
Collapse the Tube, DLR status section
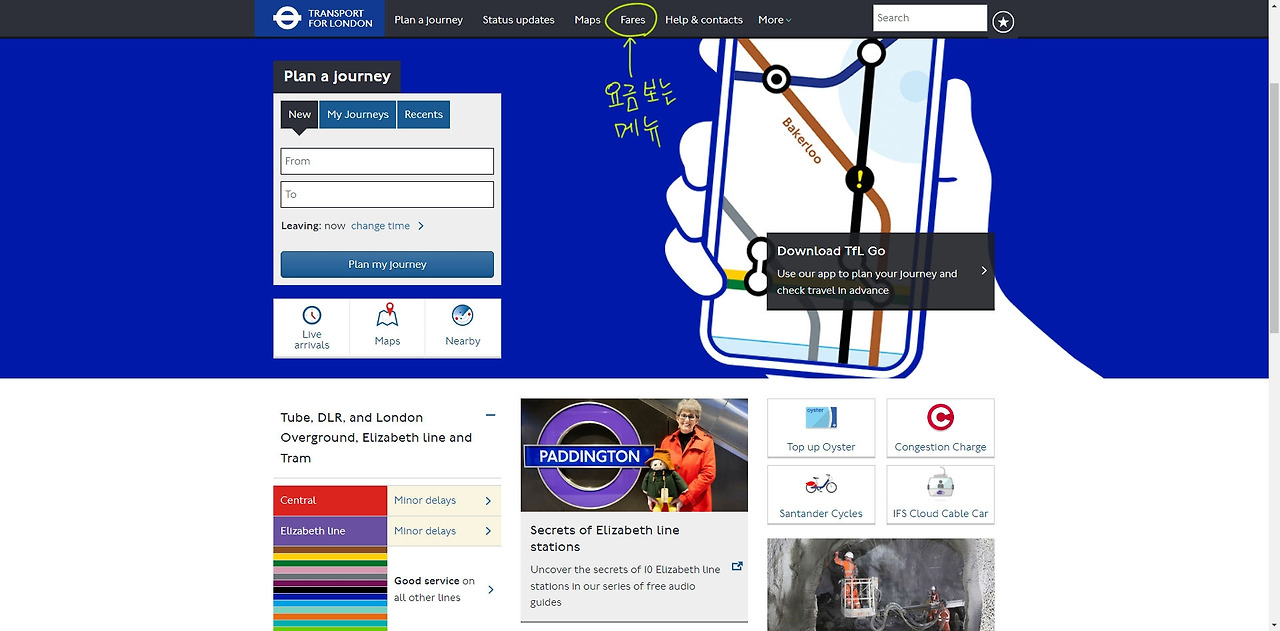pos(490,415)
